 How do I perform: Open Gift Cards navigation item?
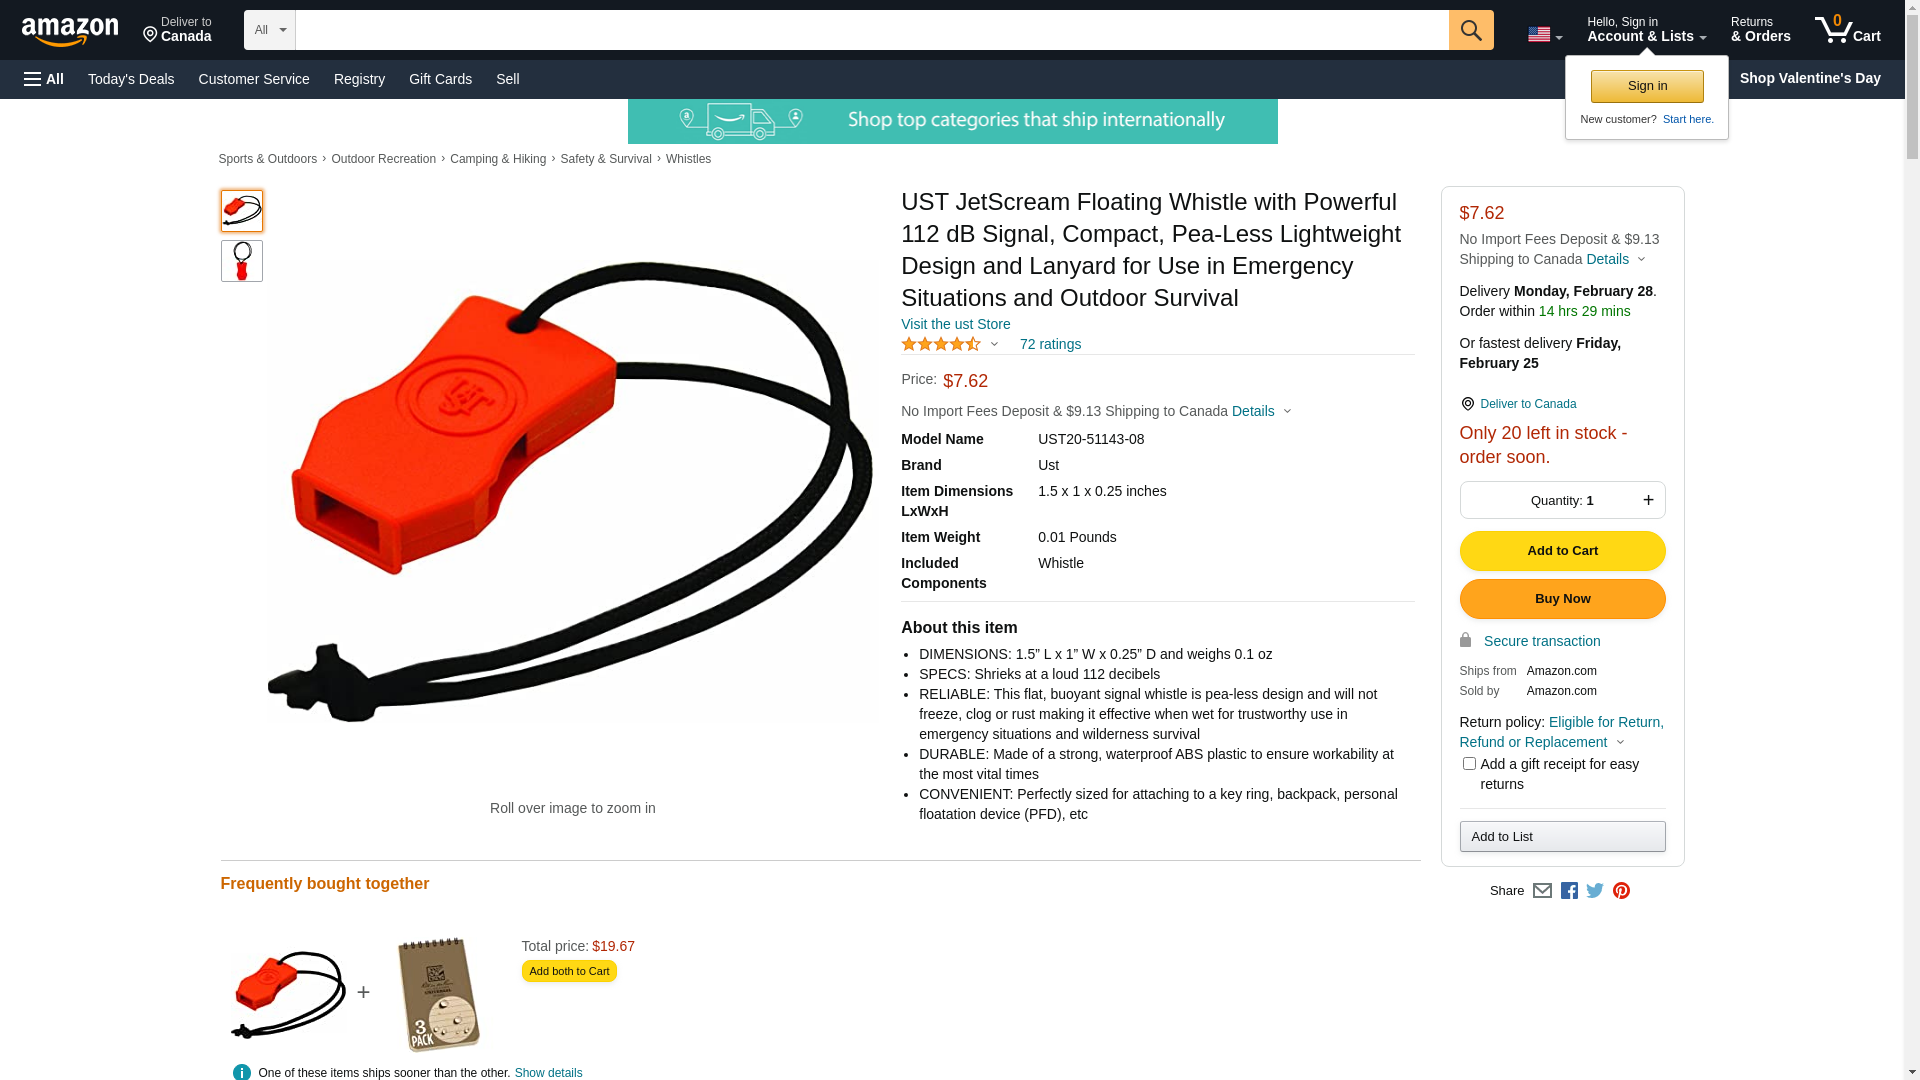point(440,79)
